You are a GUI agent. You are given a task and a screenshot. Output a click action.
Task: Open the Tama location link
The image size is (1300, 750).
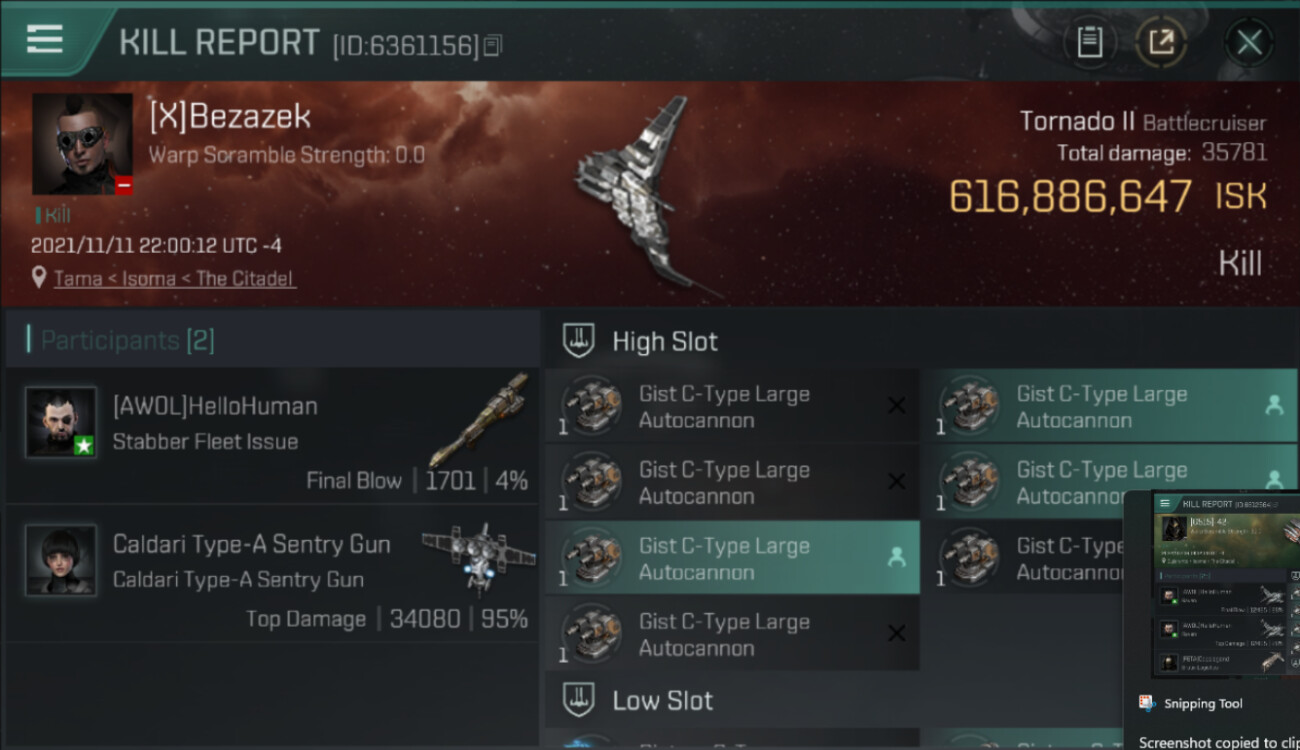coord(174,278)
